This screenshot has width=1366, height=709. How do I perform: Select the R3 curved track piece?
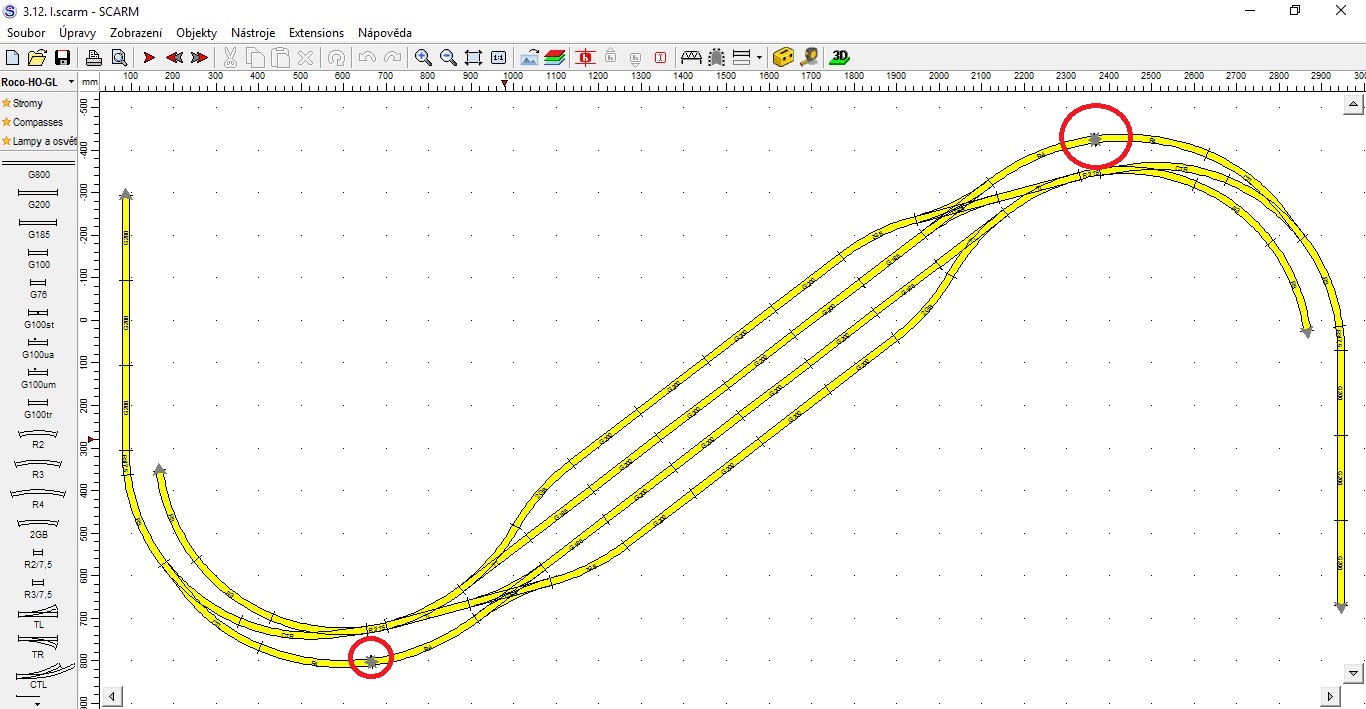pos(38,464)
